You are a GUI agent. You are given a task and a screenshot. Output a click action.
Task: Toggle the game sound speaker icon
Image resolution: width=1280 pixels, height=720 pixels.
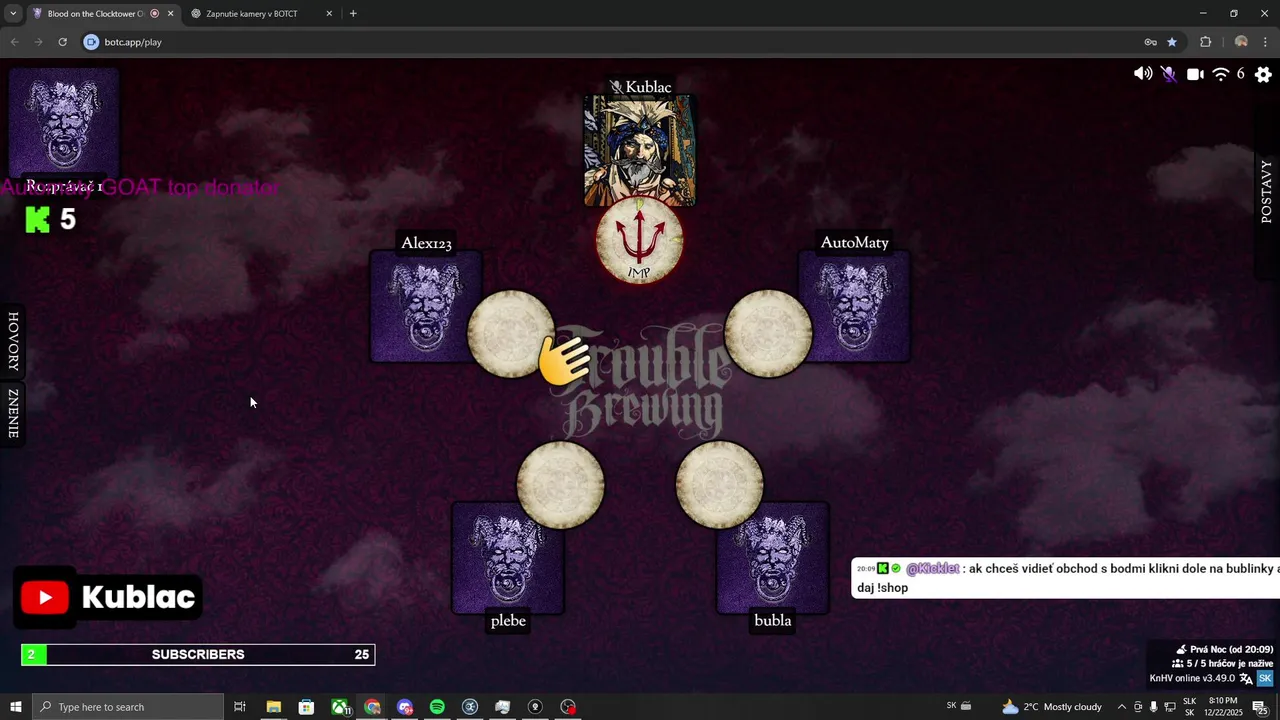(x=1142, y=74)
